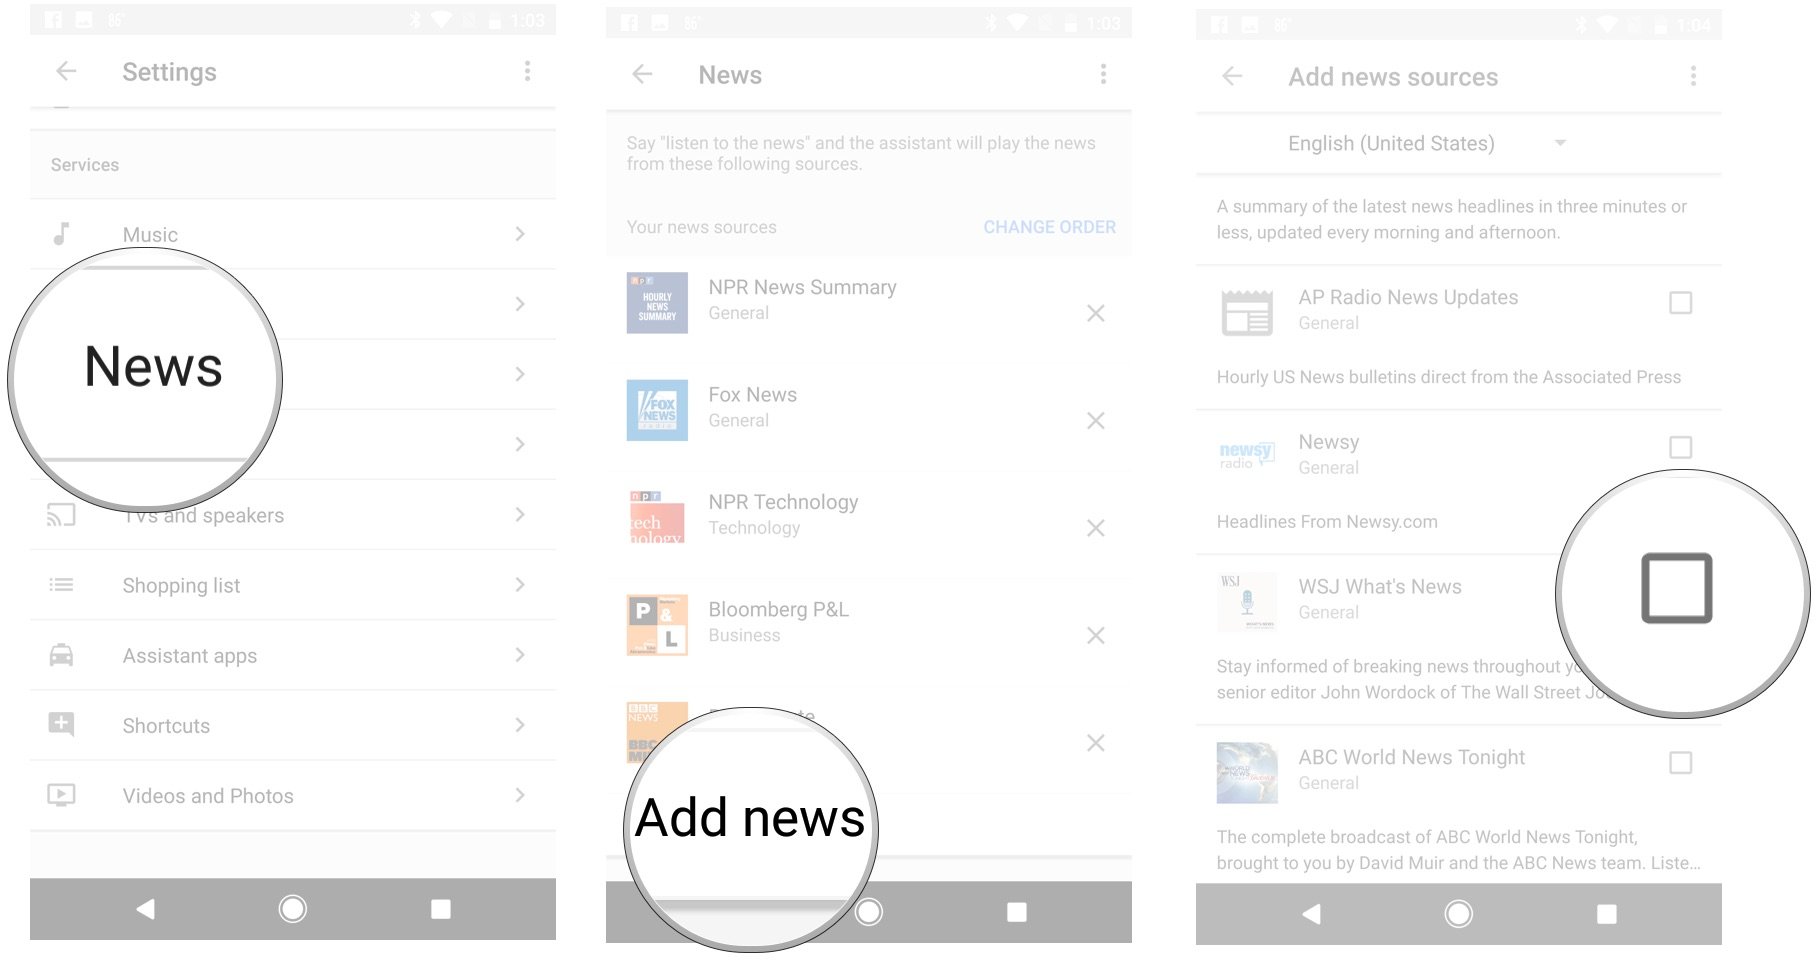Check the ABC World News Tonight checkbox
1818x960 pixels.
(1681, 763)
